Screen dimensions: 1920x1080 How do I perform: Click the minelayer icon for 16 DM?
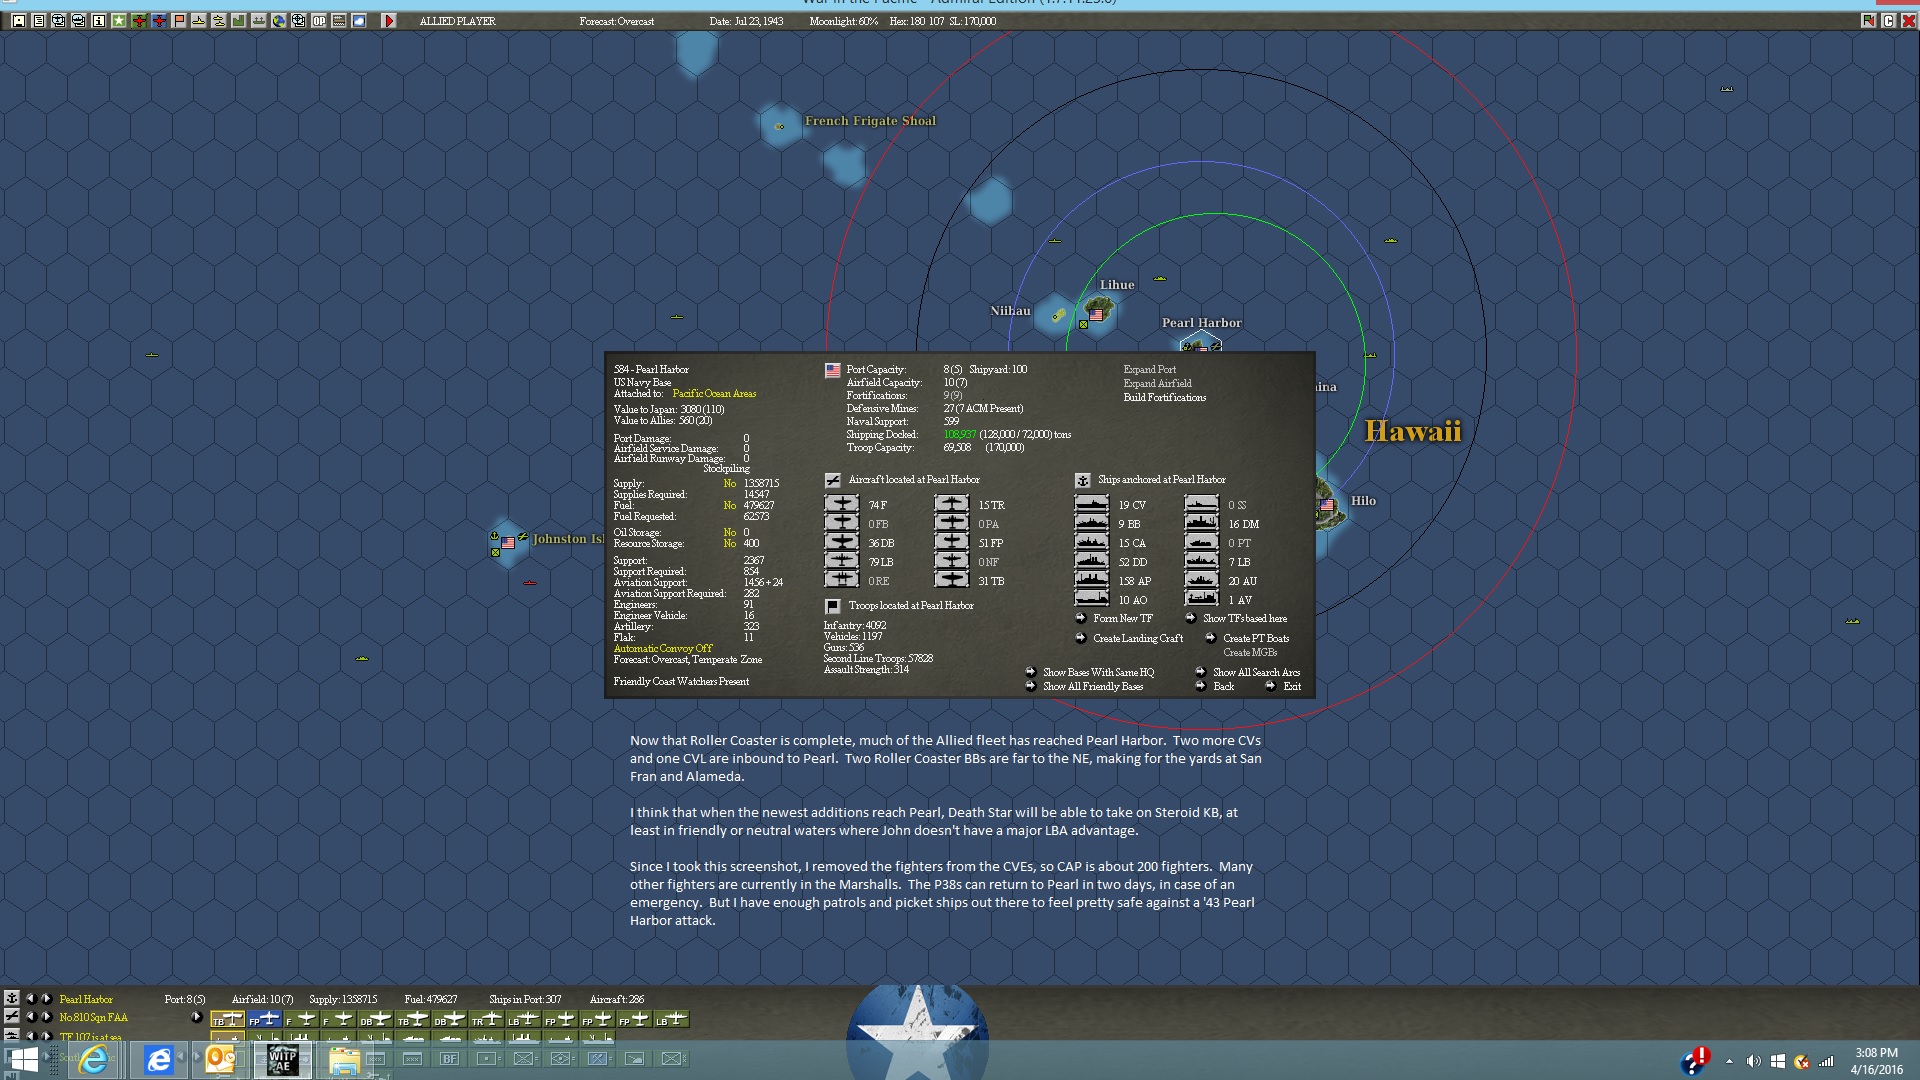point(1202,523)
